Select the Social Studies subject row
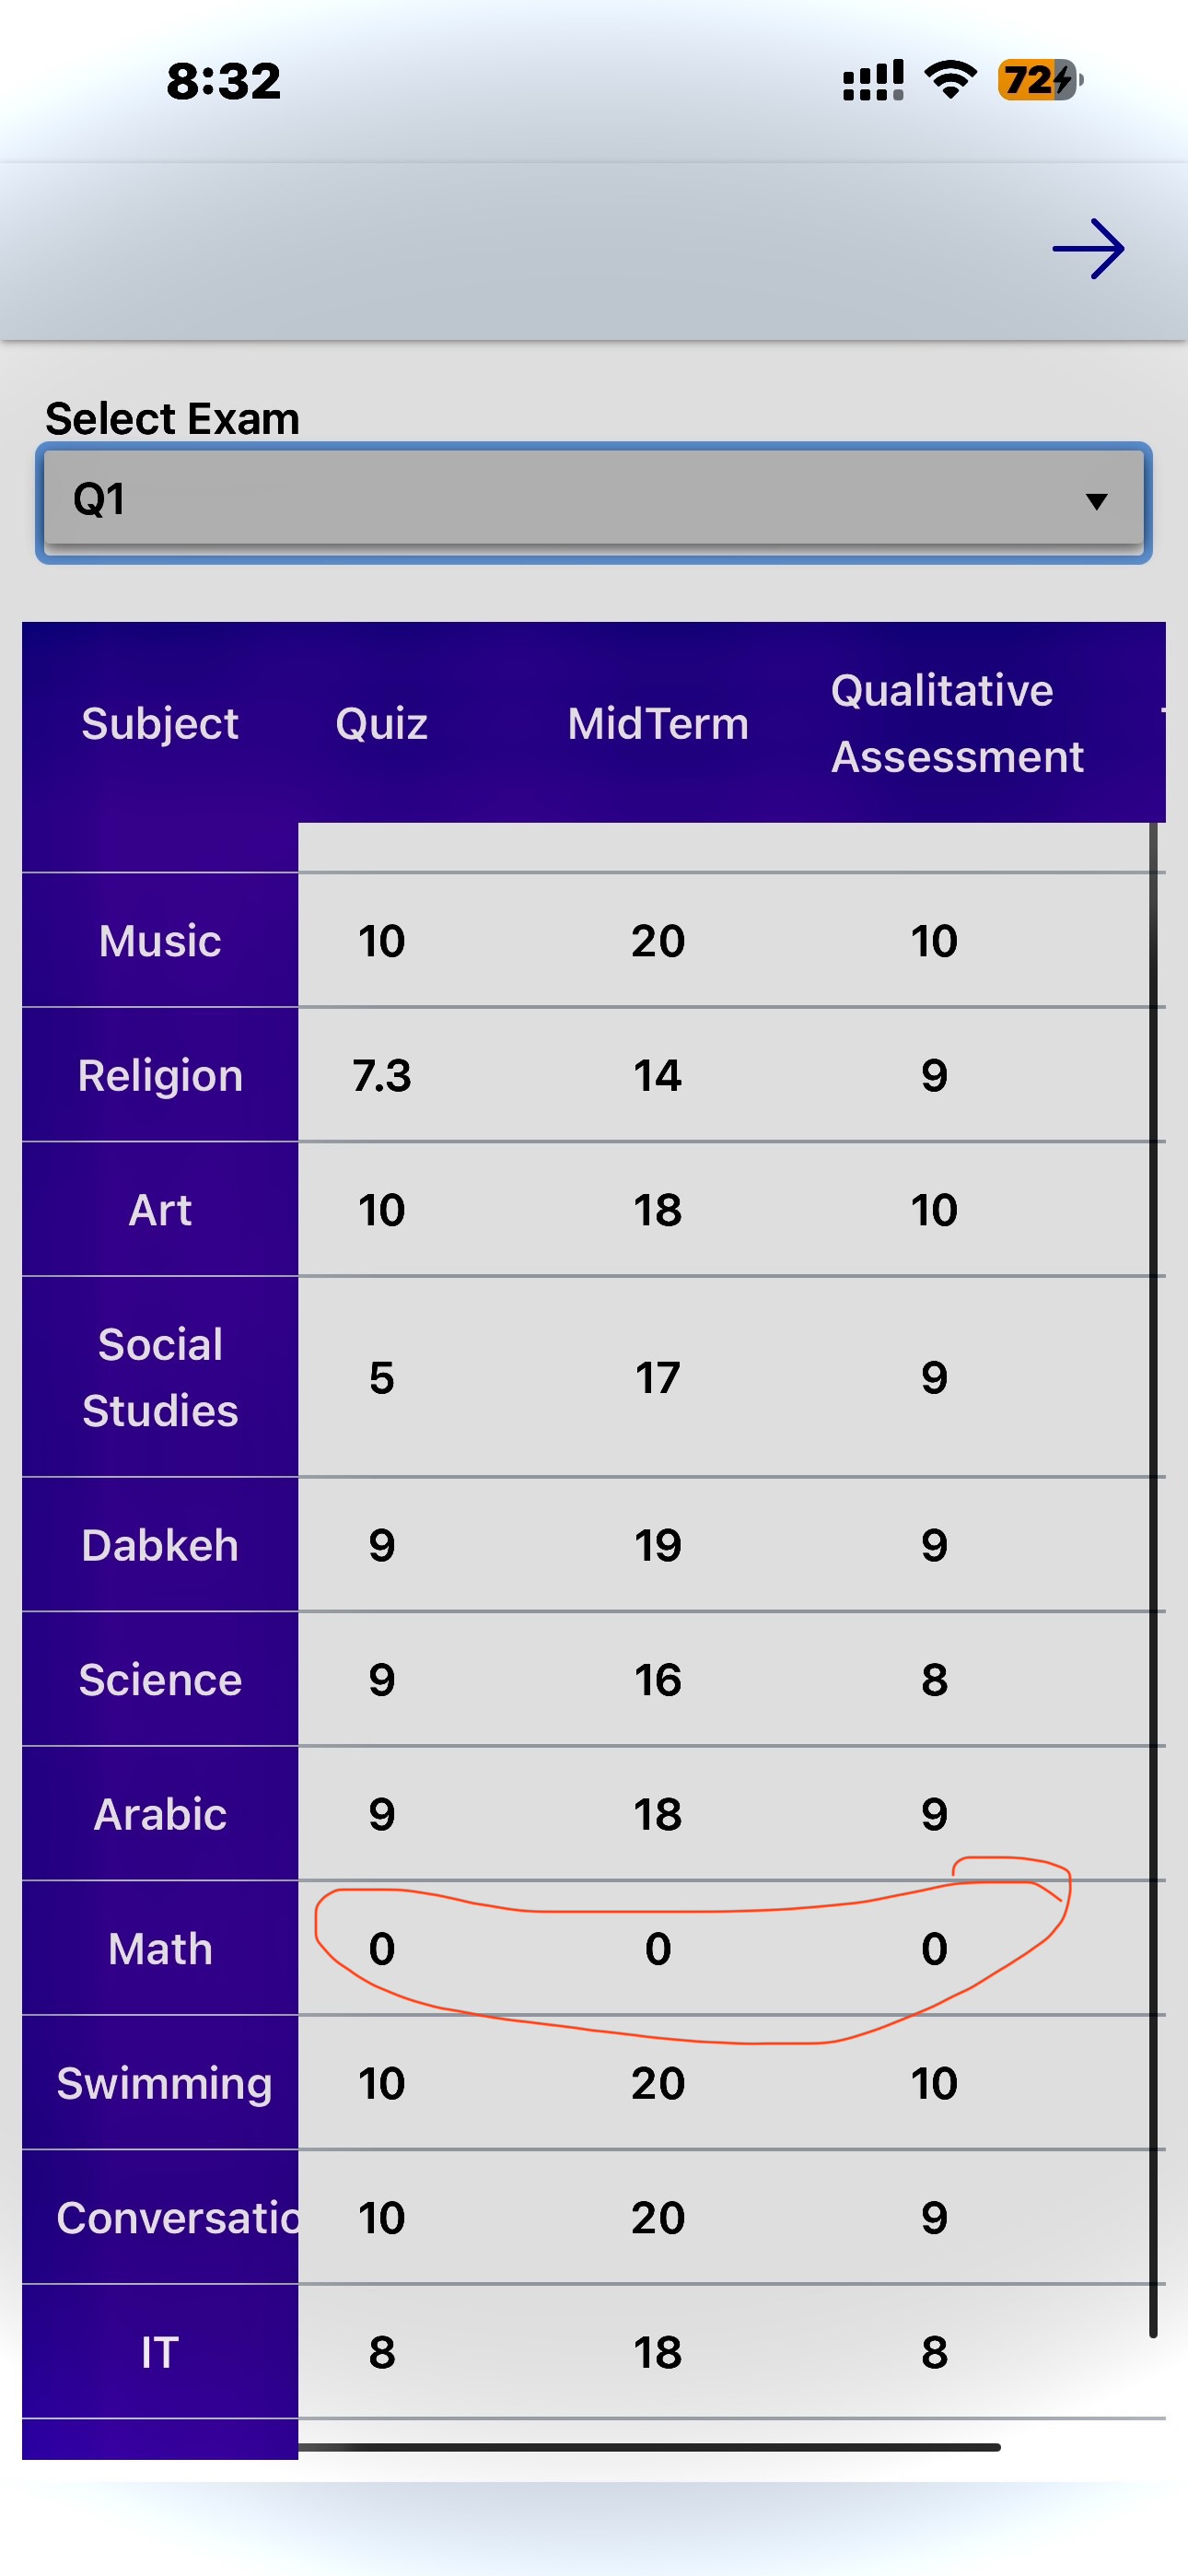This screenshot has height=2576, width=1188. pyautogui.click(x=160, y=1377)
